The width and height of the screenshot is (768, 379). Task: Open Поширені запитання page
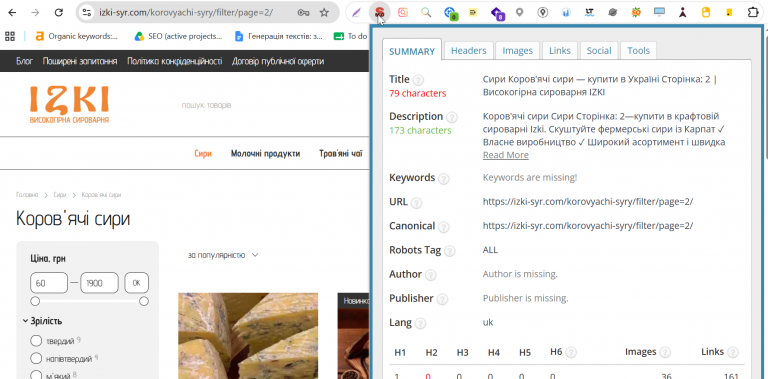point(80,62)
